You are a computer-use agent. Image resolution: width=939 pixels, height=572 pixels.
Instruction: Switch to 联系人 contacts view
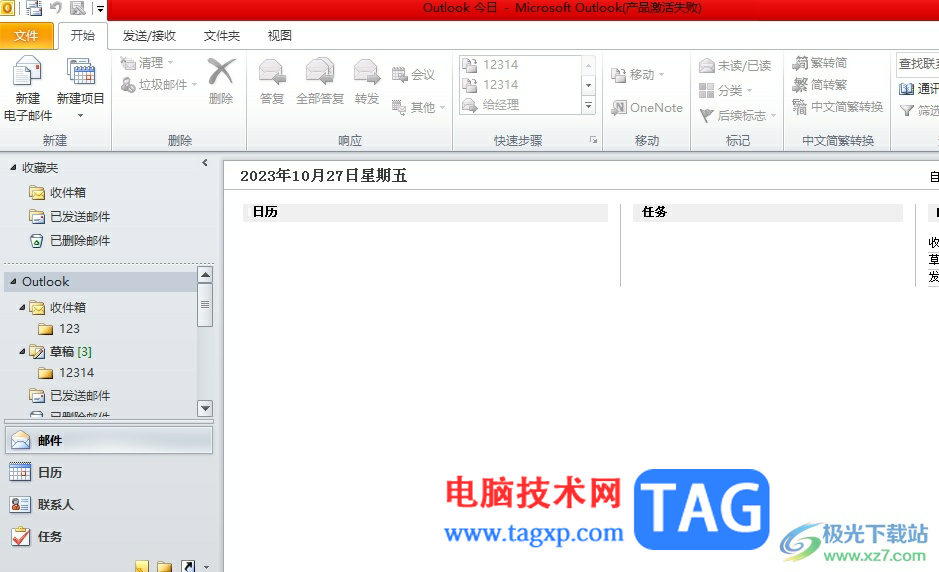pyautogui.click(x=109, y=504)
